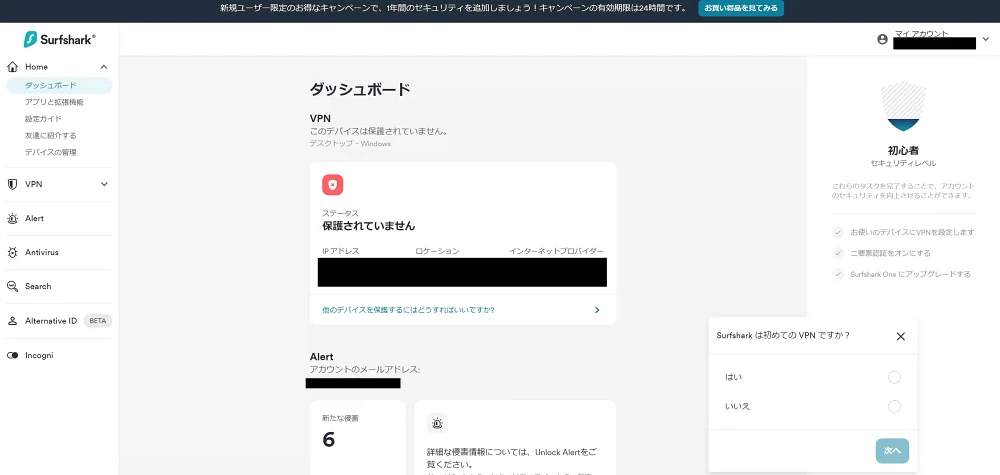Viewport: 1000px width, 475px height.
Task: Click the 新たな侵害 count card
Action: point(357,437)
